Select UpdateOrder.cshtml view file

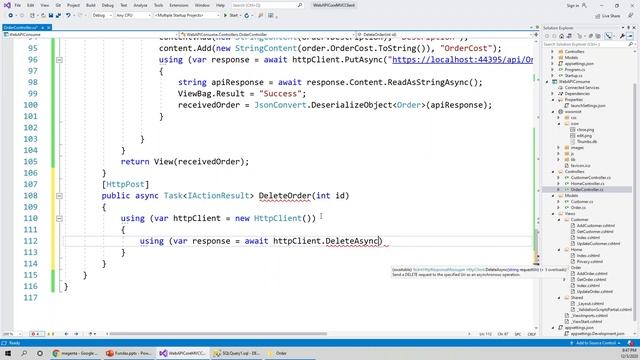pos(594,292)
